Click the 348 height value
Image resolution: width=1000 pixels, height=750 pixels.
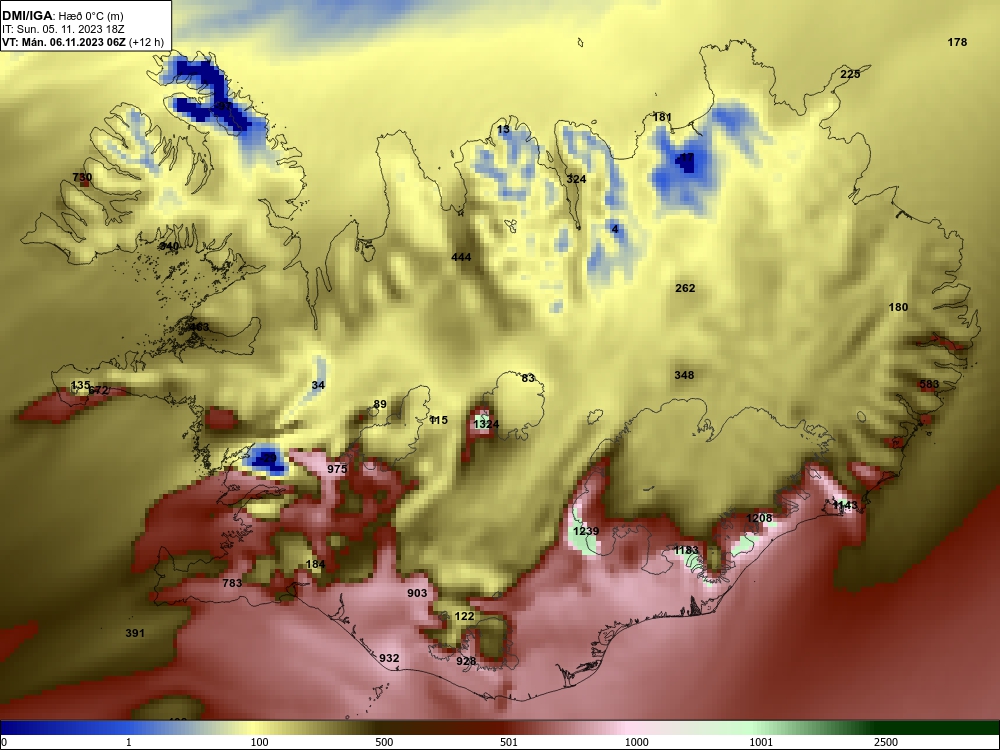pos(684,375)
